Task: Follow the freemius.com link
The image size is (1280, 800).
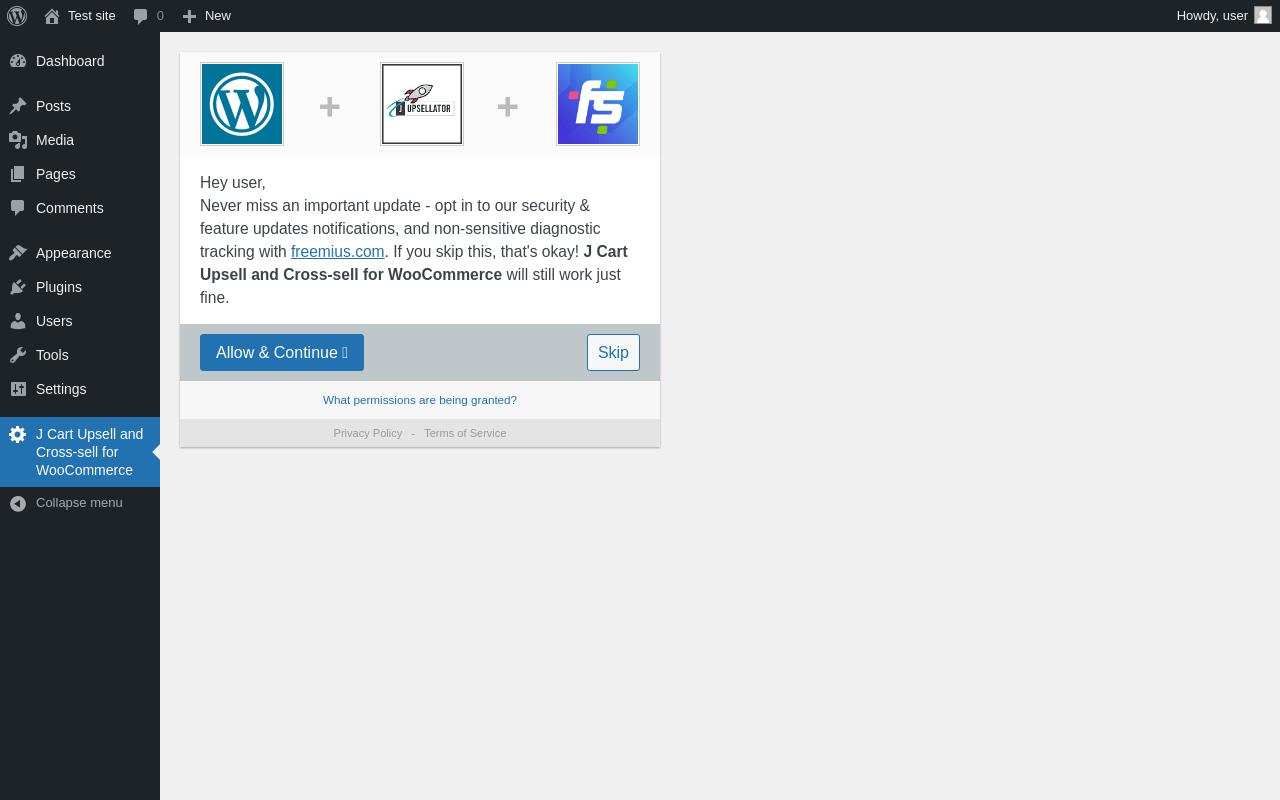Action: coord(338,252)
